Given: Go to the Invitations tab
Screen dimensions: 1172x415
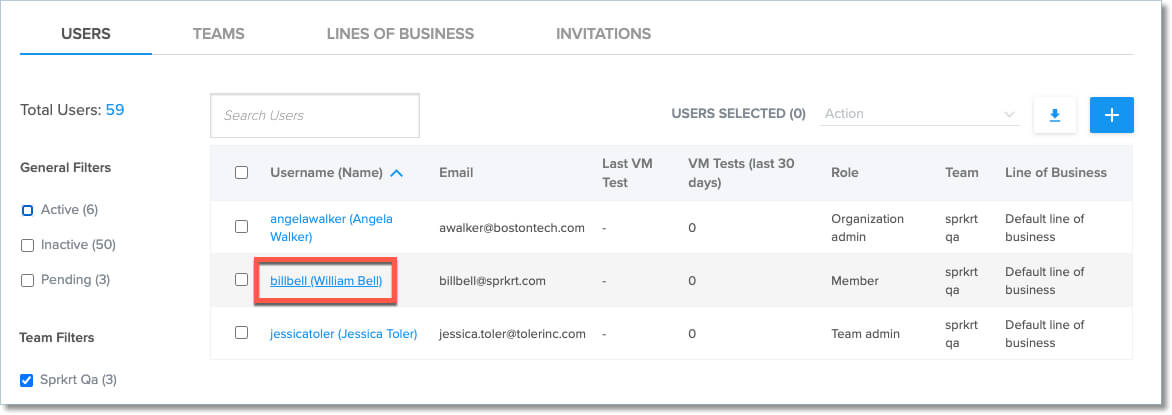Looking at the screenshot, I should [603, 34].
